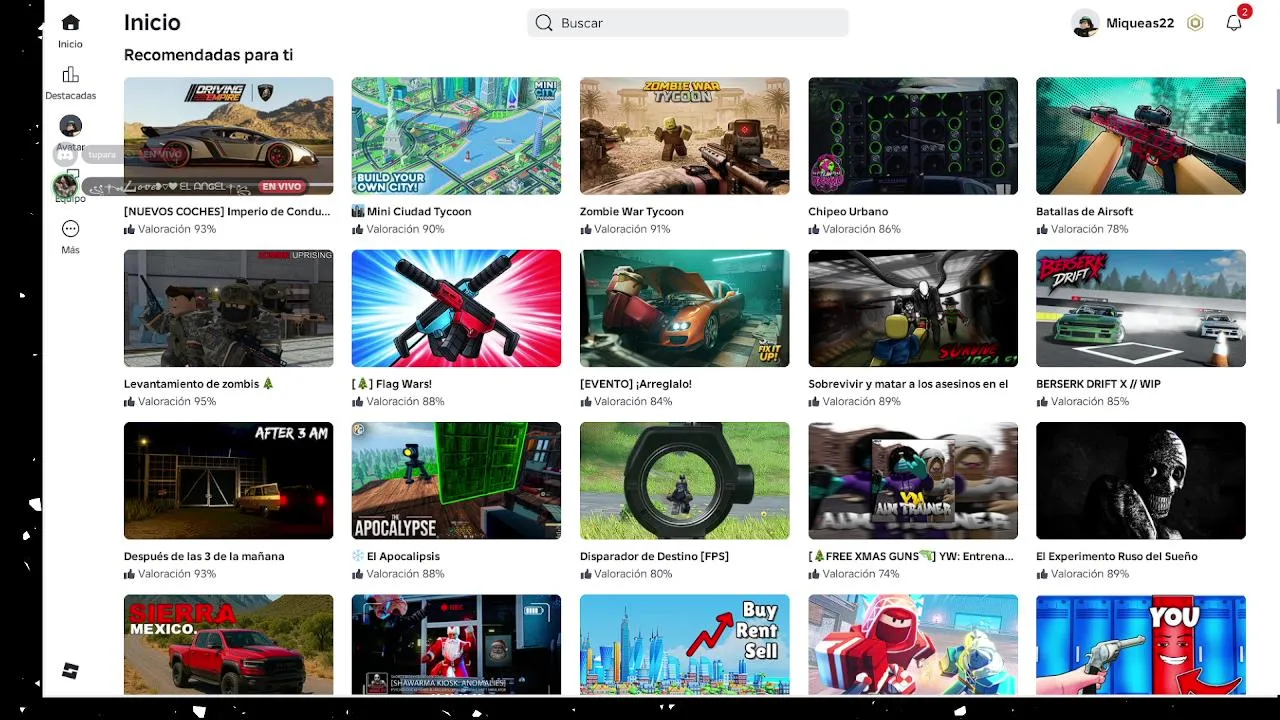Open the Sierra Mexico truck thumbnail
This screenshot has width=1280, height=720.
[x=229, y=645]
